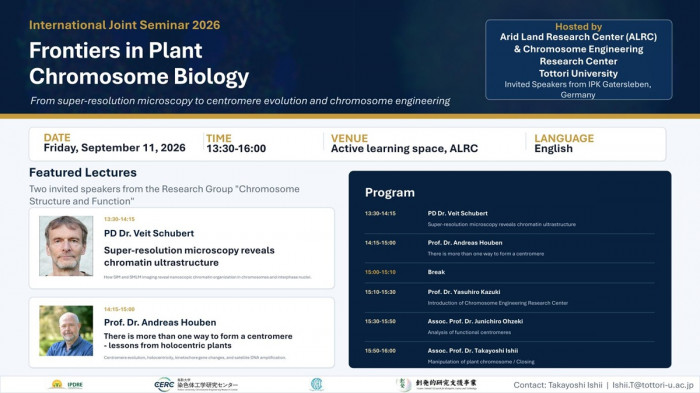Click the IPDRE logo in the footer
This screenshot has width=700, height=393.
[67, 385]
